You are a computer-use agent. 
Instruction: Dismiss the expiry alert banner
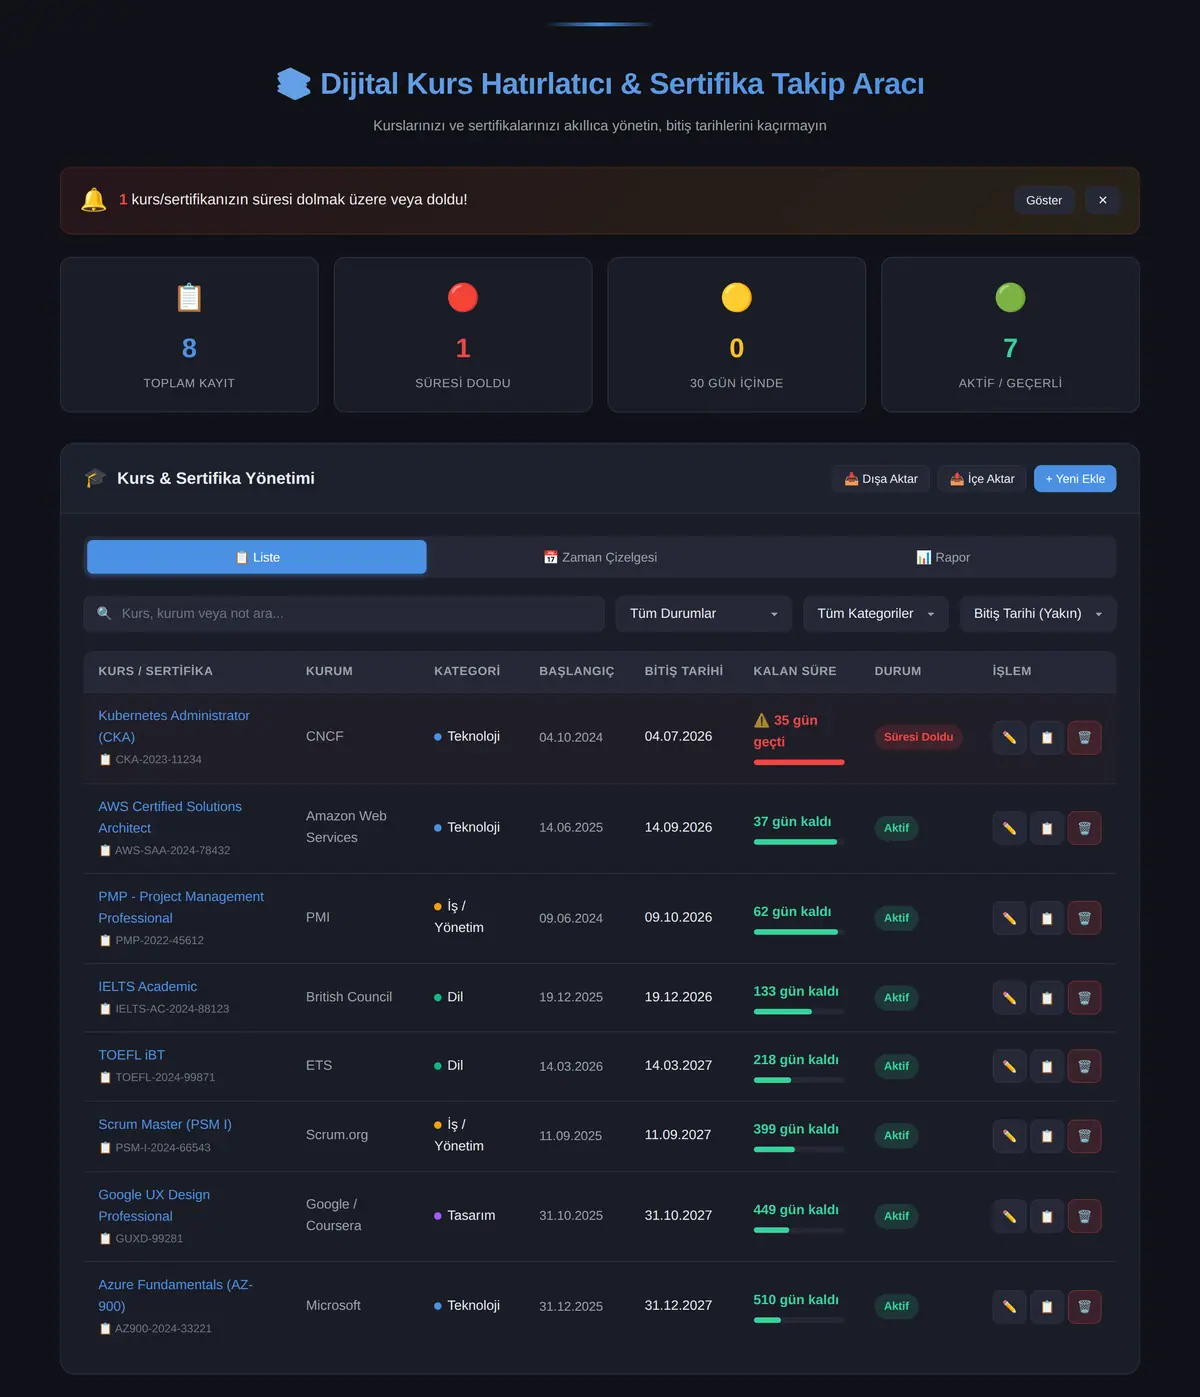point(1103,200)
